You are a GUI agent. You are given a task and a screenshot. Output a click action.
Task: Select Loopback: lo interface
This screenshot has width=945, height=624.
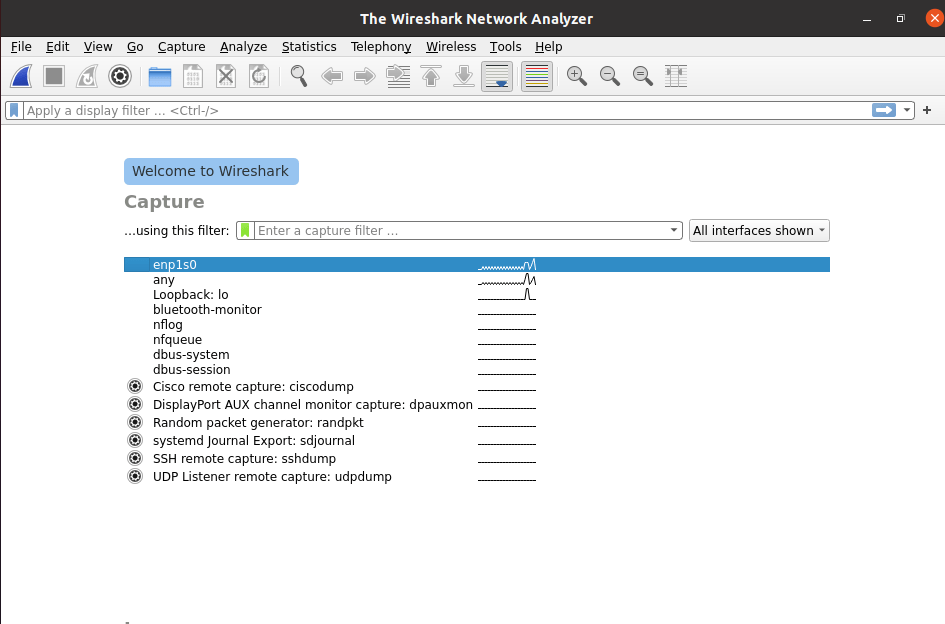pos(477,295)
